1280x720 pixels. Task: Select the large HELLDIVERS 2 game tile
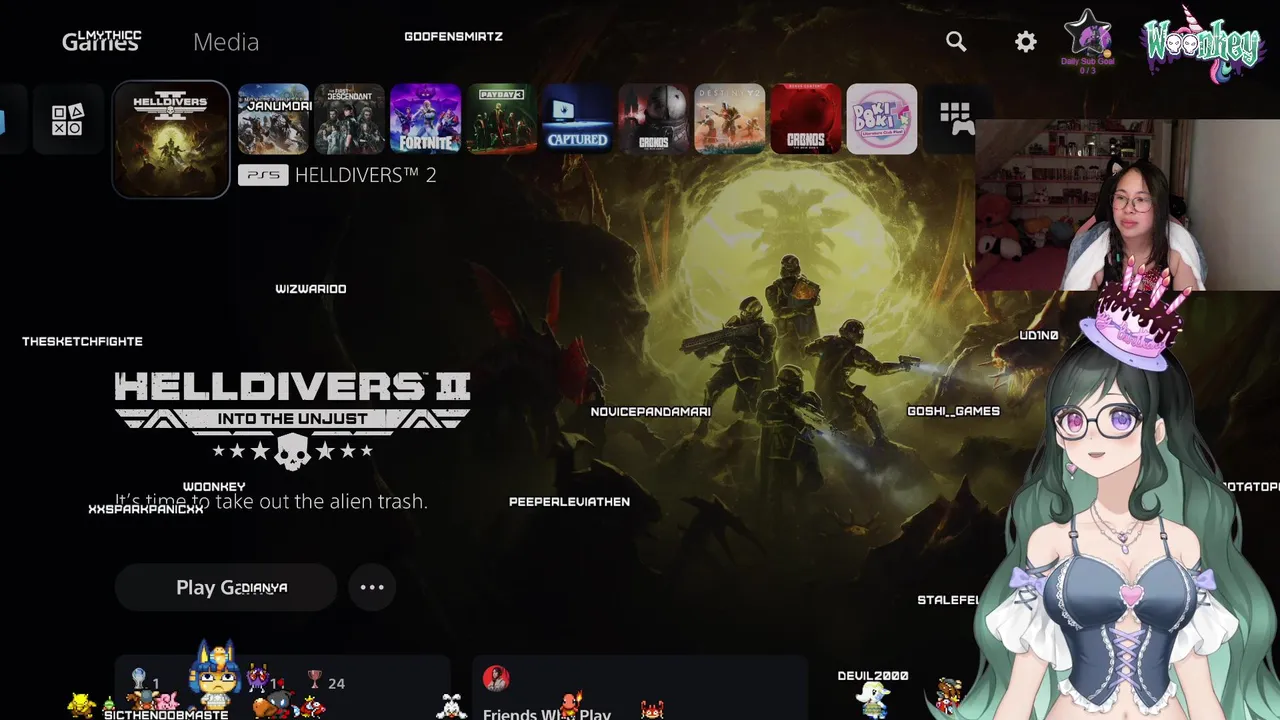tap(171, 139)
